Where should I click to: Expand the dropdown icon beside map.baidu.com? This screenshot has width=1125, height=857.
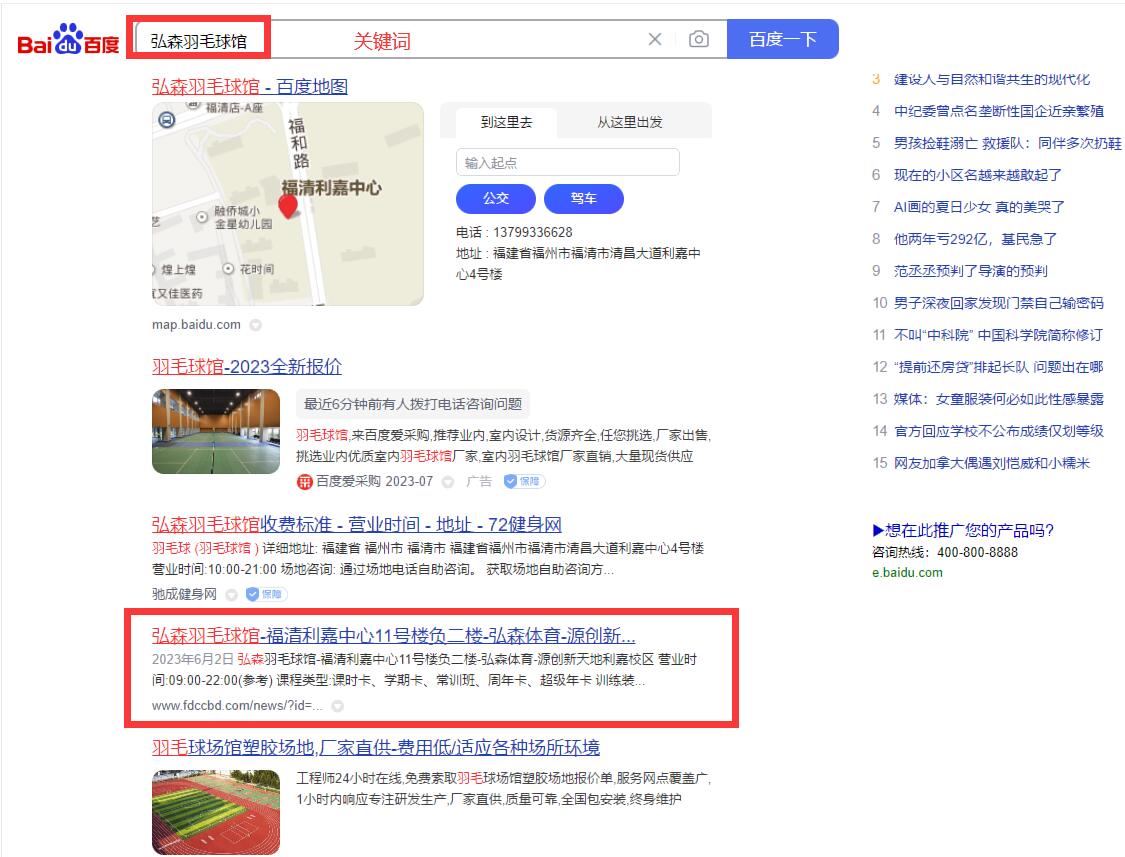coord(255,325)
